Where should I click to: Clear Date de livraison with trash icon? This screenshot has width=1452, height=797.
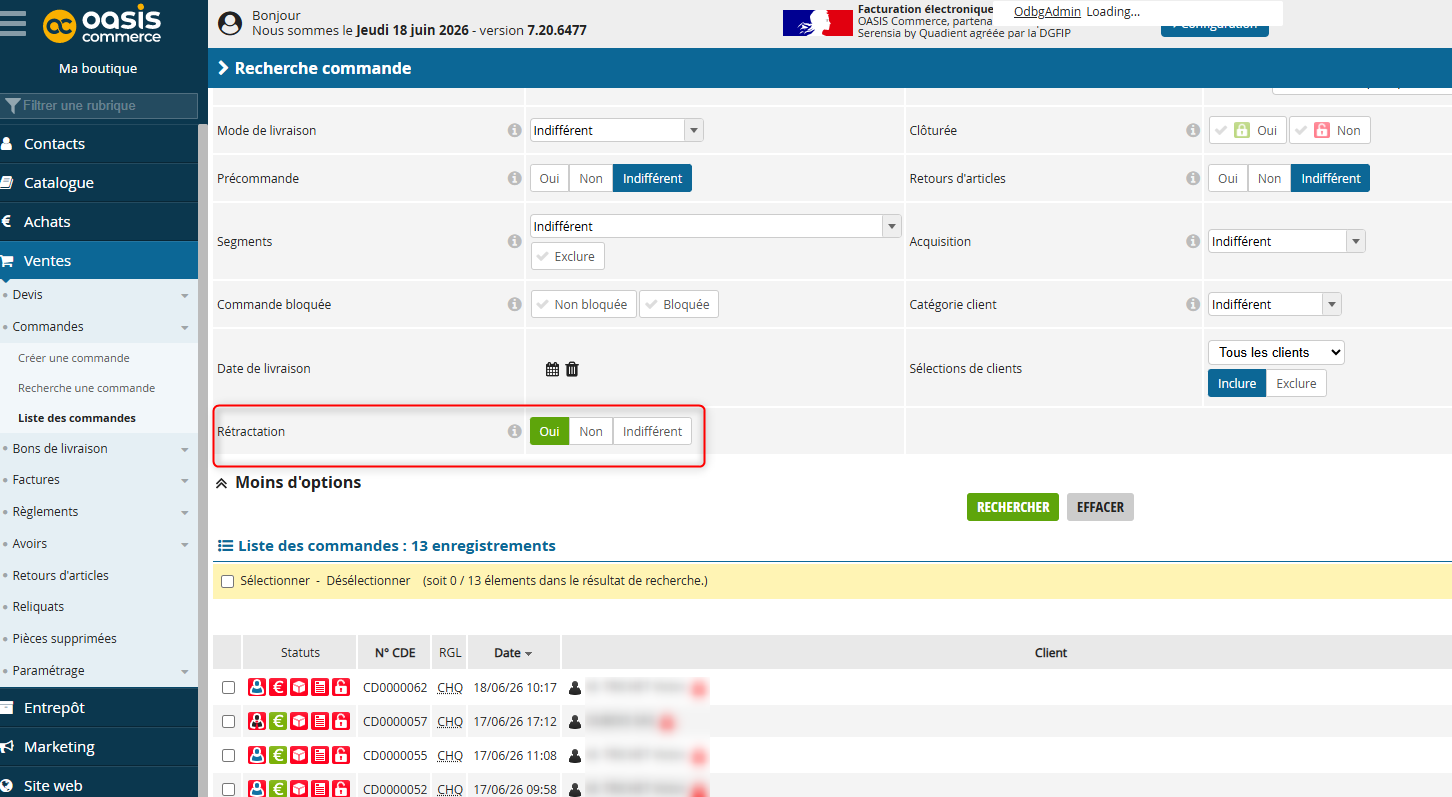tap(572, 369)
